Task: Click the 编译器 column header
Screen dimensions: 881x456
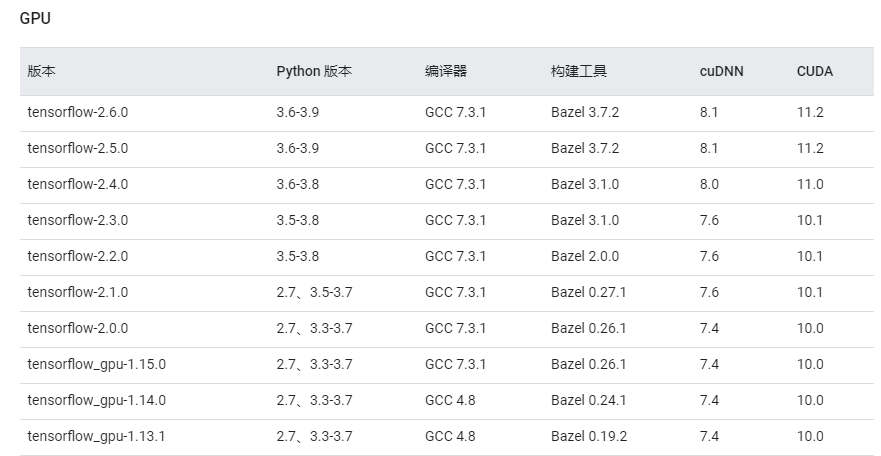Action: [x=446, y=72]
